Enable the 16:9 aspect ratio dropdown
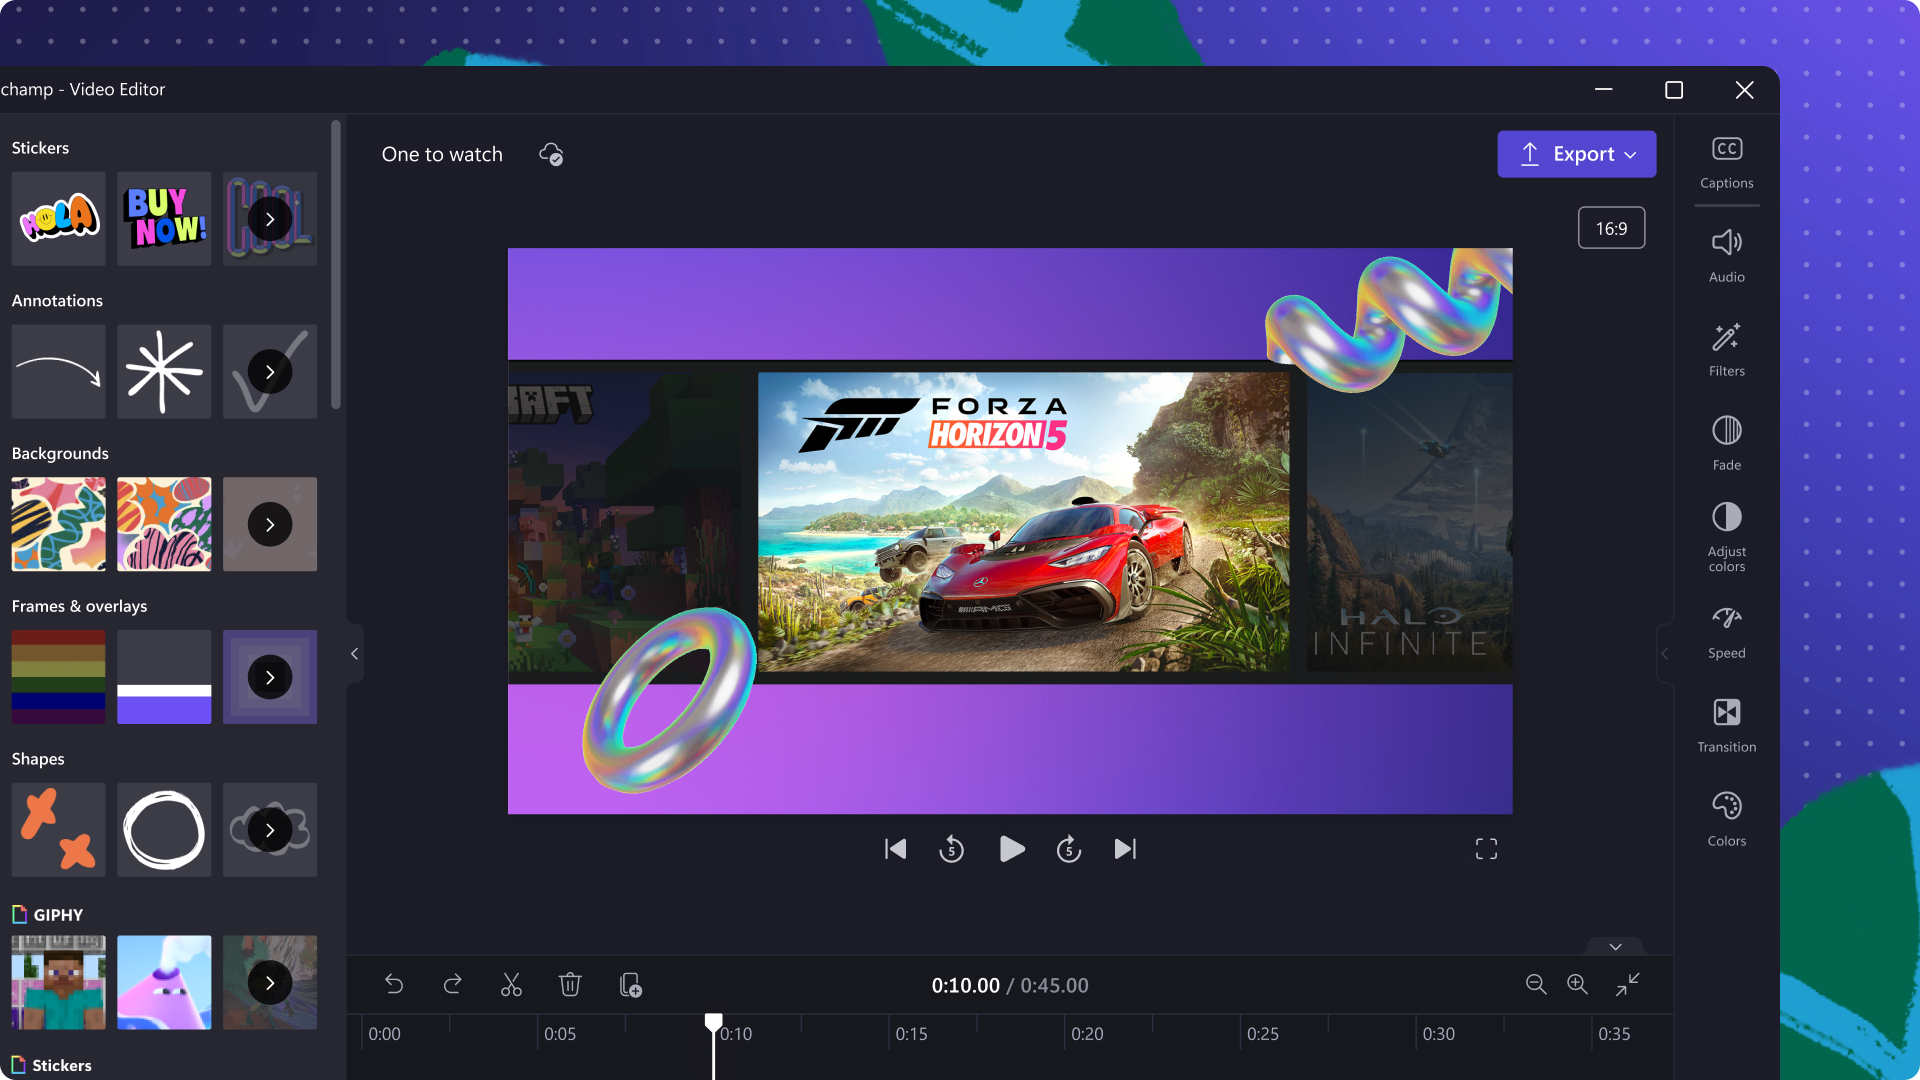The height and width of the screenshot is (1080, 1920). pos(1609,228)
